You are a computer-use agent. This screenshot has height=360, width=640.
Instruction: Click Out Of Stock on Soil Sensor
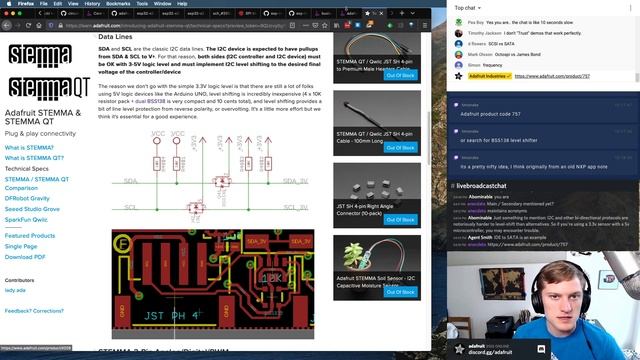(400, 292)
